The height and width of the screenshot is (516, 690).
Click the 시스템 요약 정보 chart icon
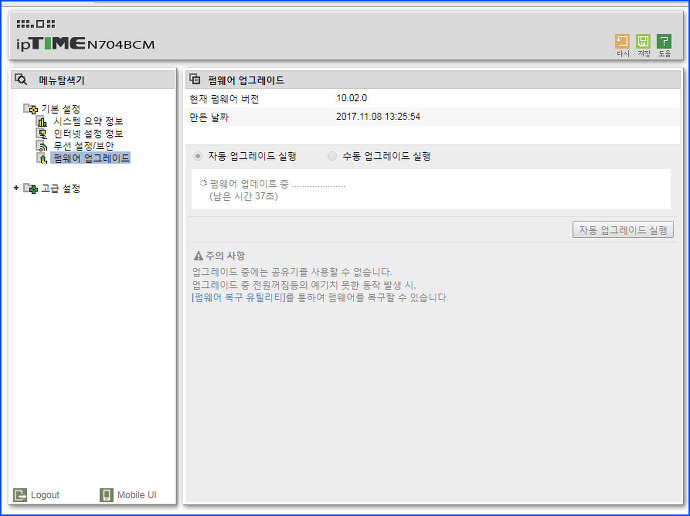tap(42, 121)
